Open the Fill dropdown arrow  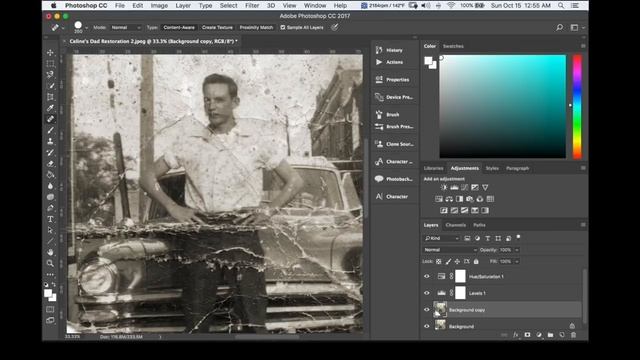(517, 261)
